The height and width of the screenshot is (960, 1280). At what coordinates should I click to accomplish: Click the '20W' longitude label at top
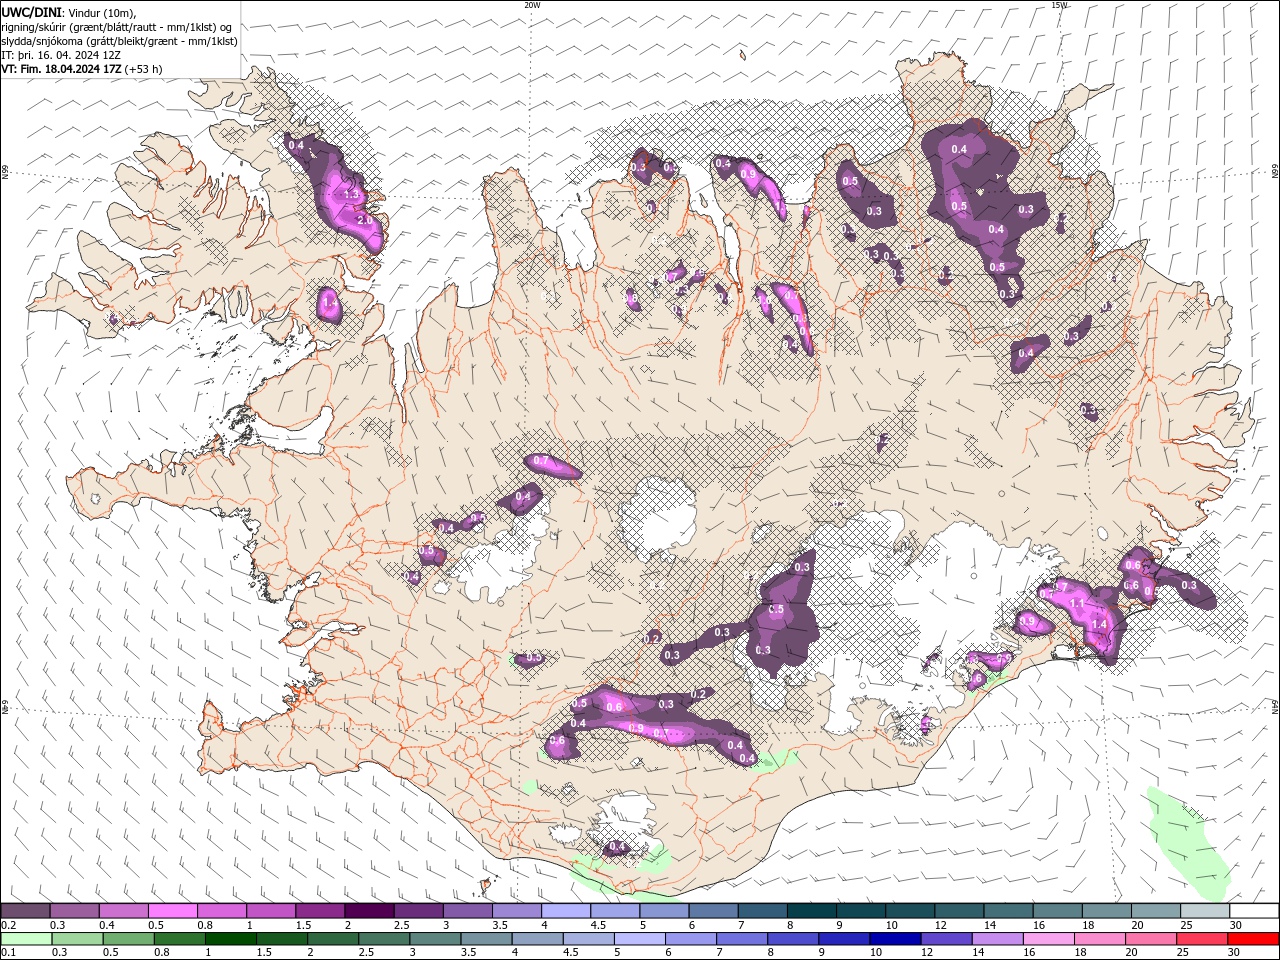(x=532, y=5)
